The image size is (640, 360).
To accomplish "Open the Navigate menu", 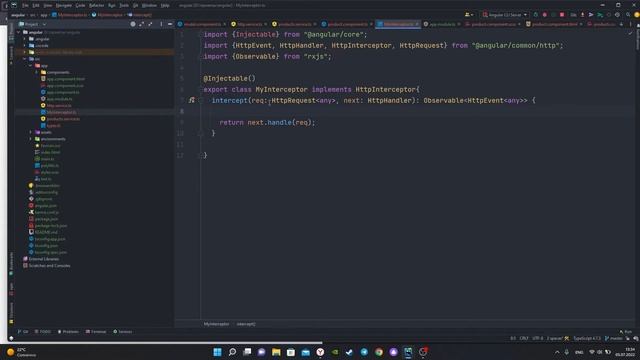I will coord(64,5).
